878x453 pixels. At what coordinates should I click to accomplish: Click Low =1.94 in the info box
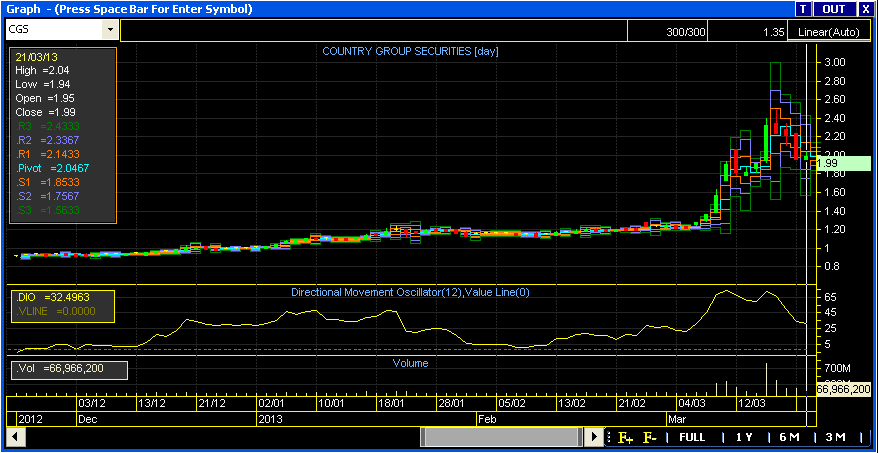click(41, 84)
